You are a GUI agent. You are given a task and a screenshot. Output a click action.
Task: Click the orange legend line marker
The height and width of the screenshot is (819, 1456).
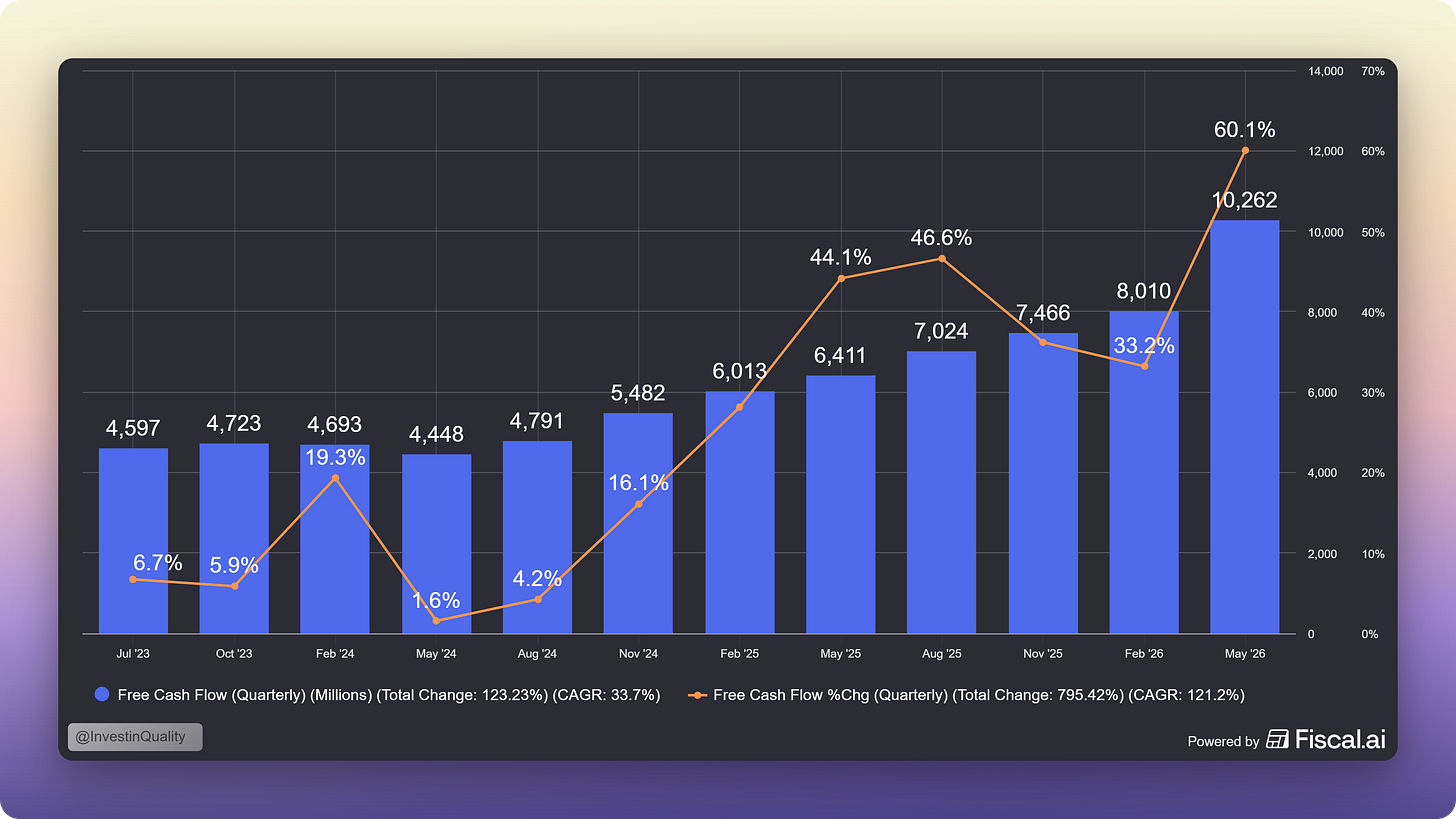pyautogui.click(x=698, y=694)
